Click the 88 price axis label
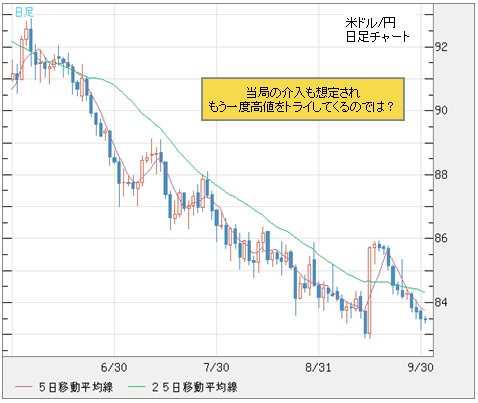 (441, 175)
